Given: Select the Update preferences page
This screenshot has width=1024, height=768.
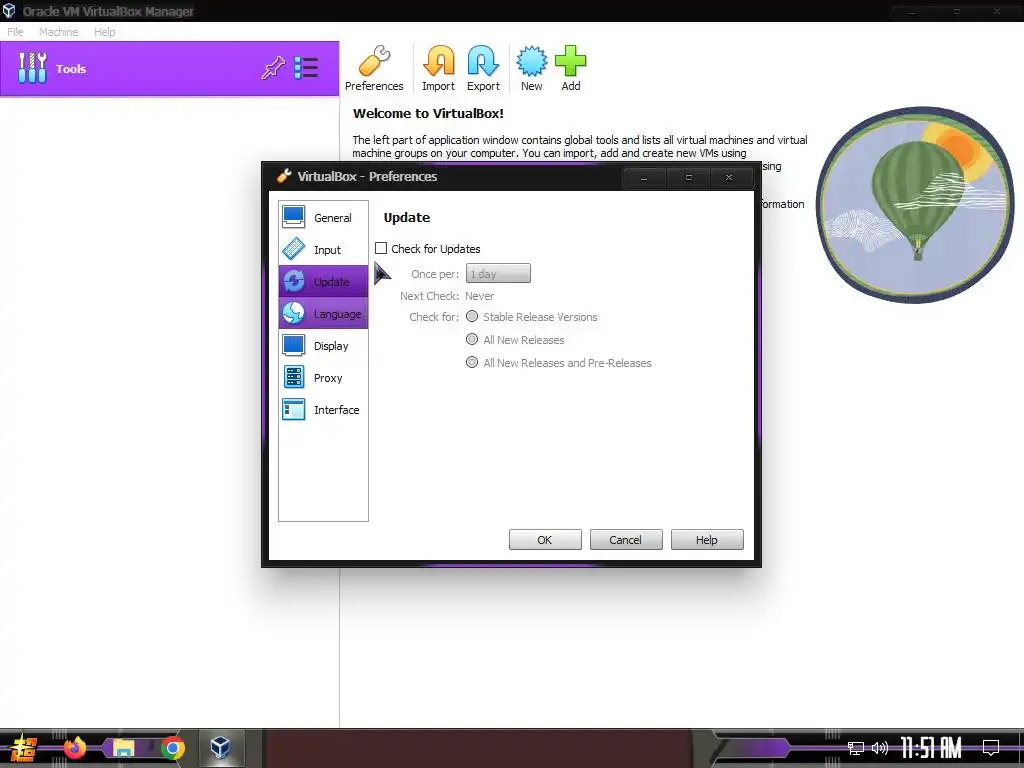Looking at the screenshot, I should click(x=323, y=281).
